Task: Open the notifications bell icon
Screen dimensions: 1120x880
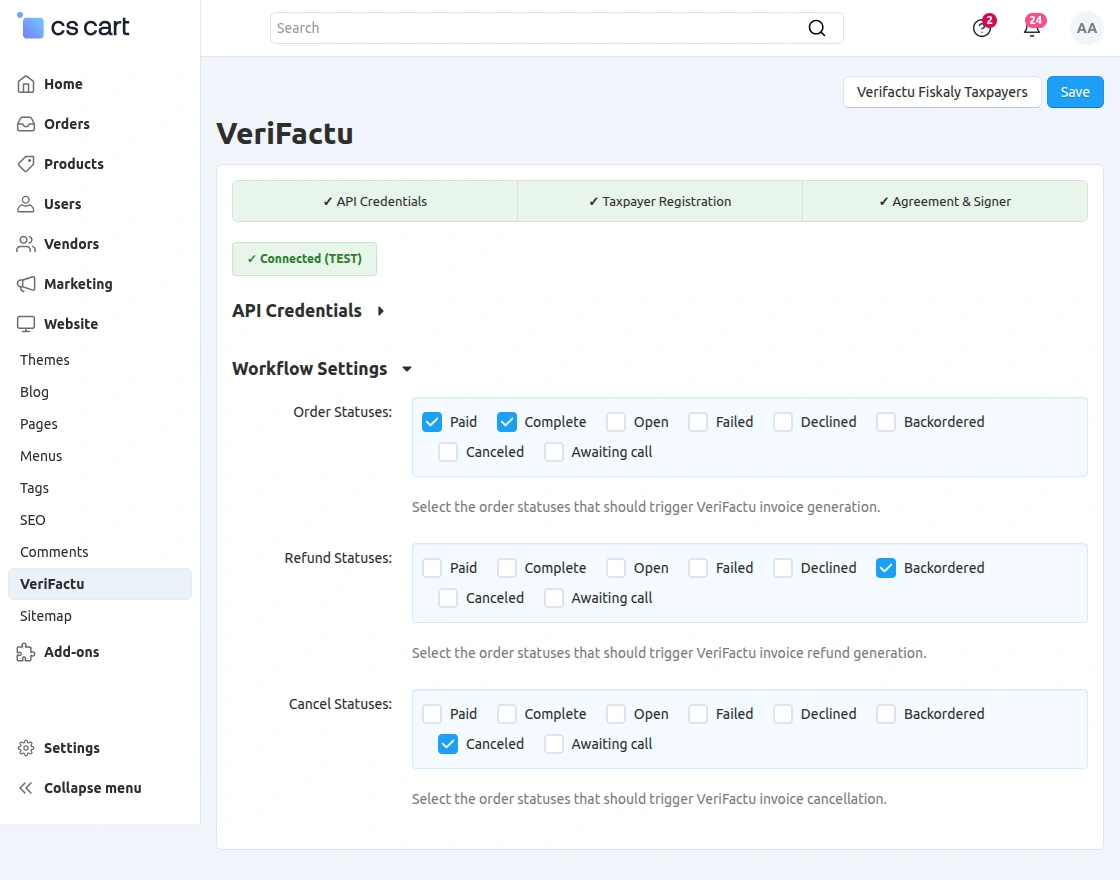Action: point(1032,28)
